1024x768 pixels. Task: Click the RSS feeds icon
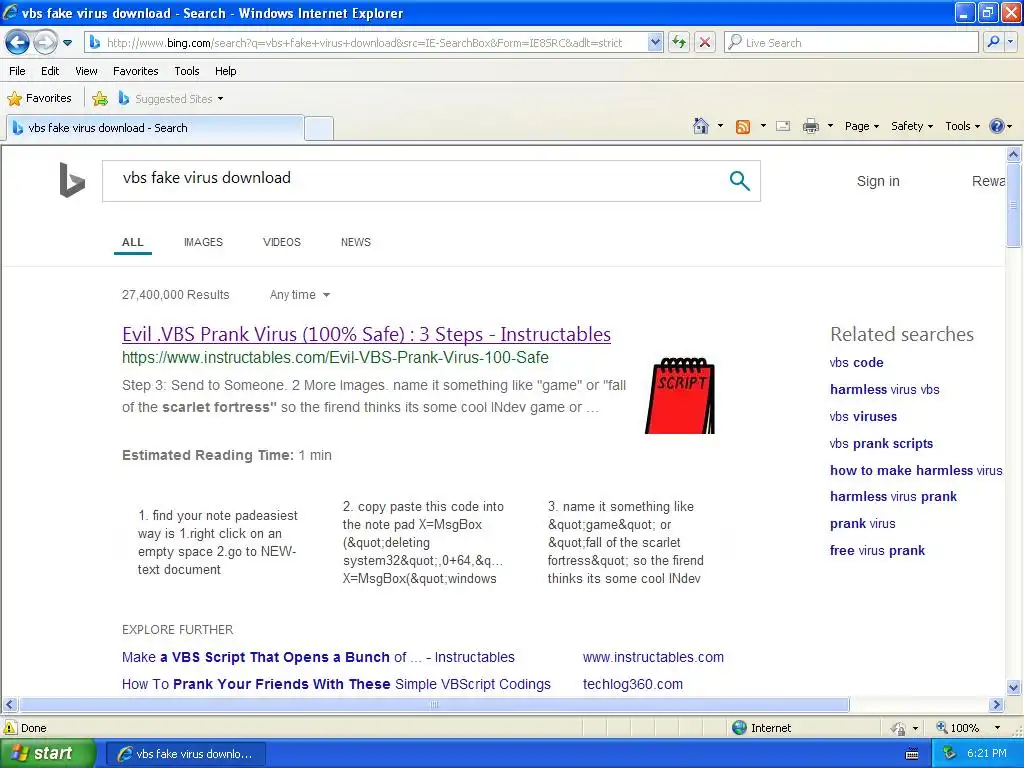click(x=743, y=127)
